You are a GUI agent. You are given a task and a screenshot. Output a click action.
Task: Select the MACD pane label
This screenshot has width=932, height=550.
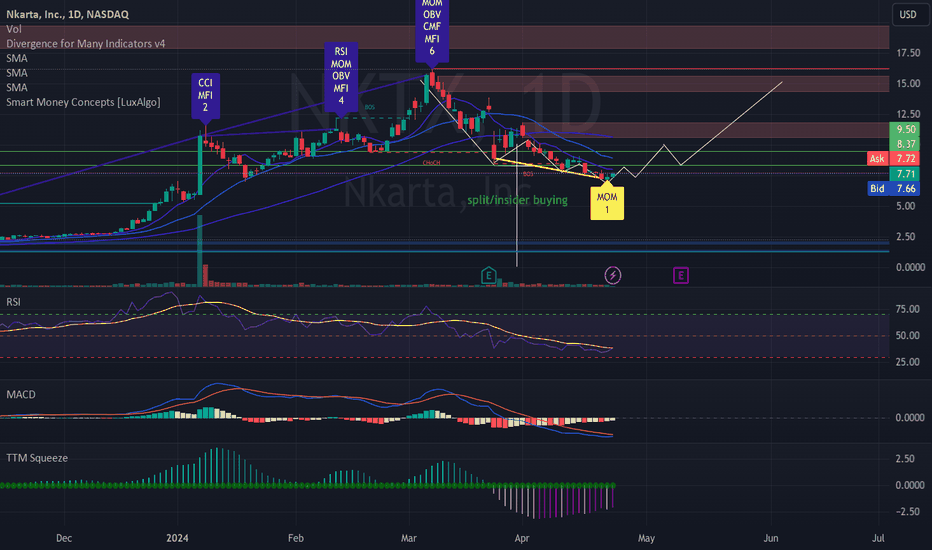pyautogui.click(x=21, y=394)
